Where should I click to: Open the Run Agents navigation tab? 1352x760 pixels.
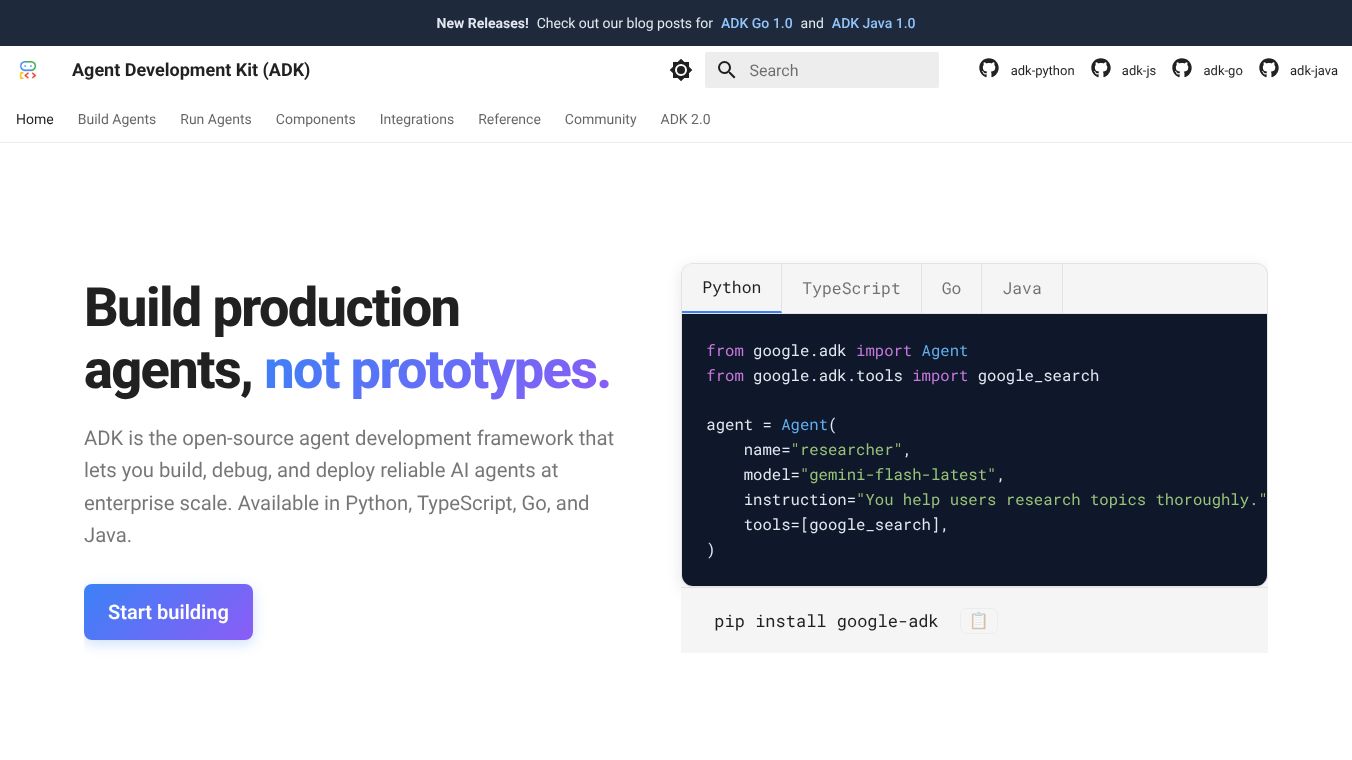tap(216, 119)
